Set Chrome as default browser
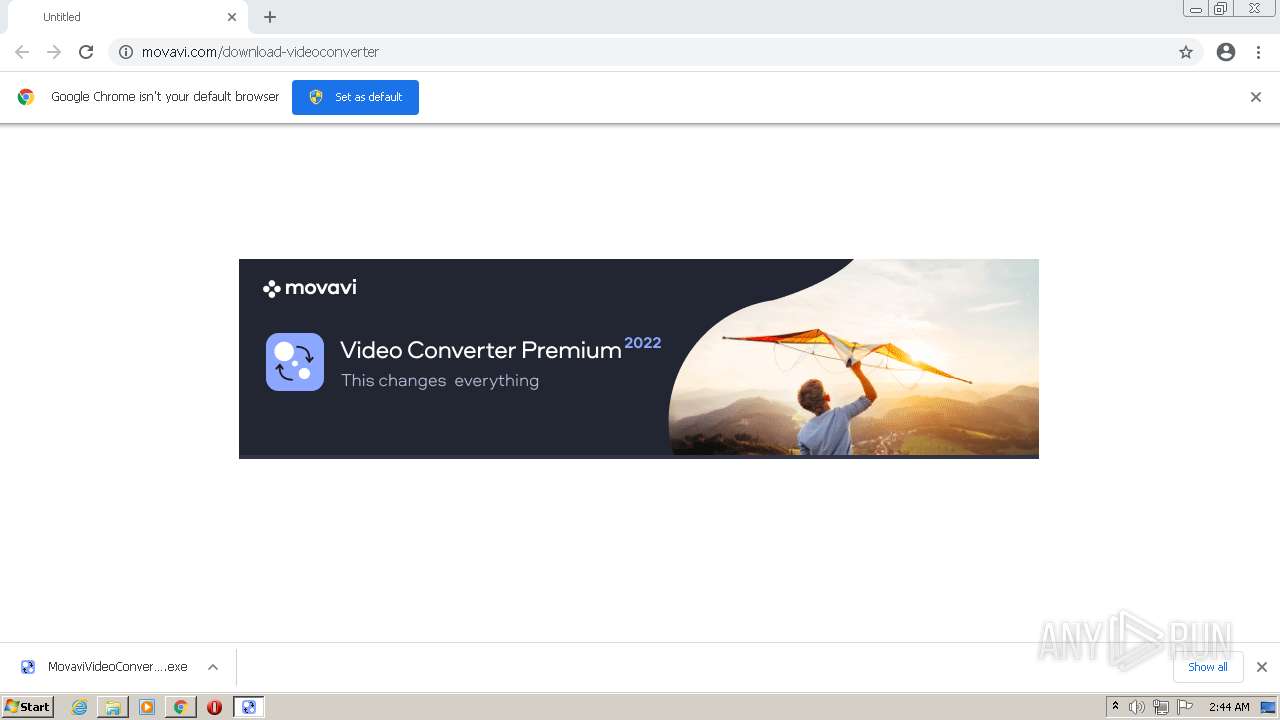The width and height of the screenshot is (1280, 720). (355, 97)
